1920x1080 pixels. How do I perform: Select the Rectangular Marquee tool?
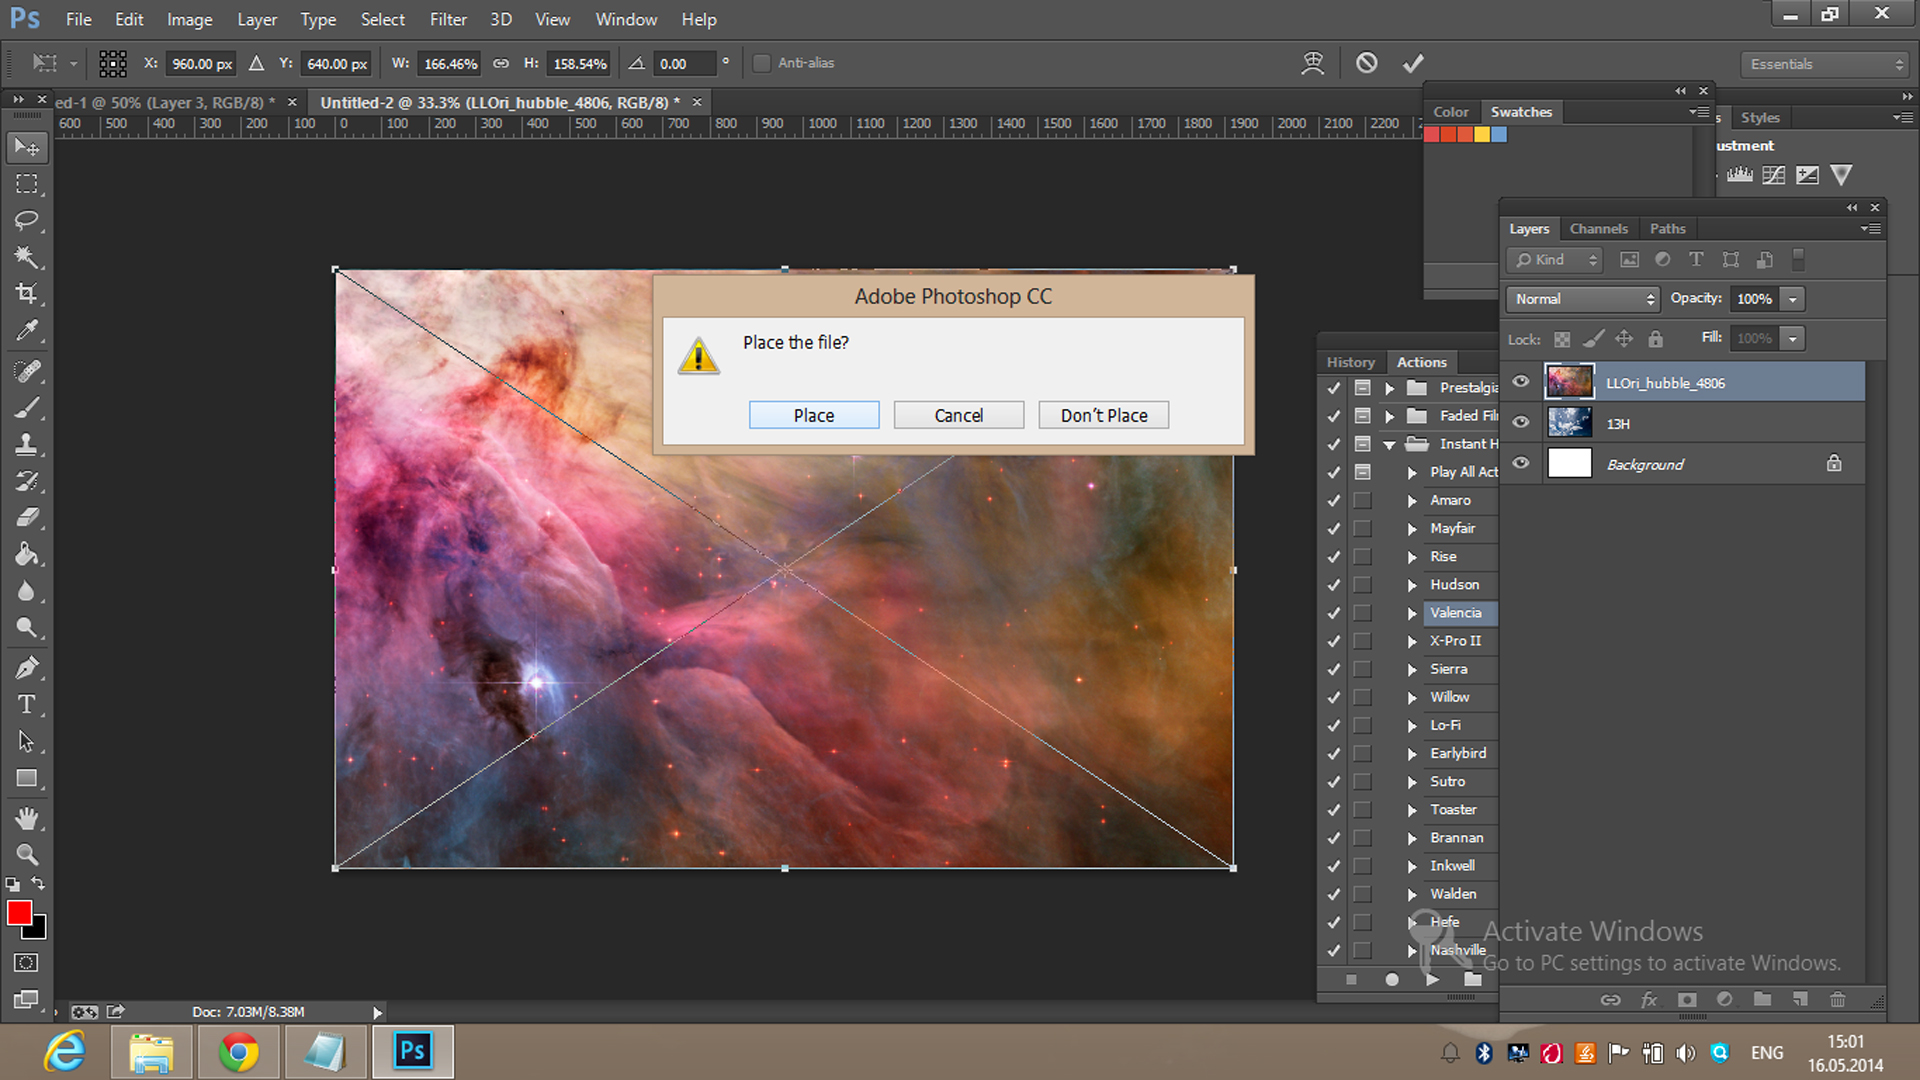(x=27, y=184)
